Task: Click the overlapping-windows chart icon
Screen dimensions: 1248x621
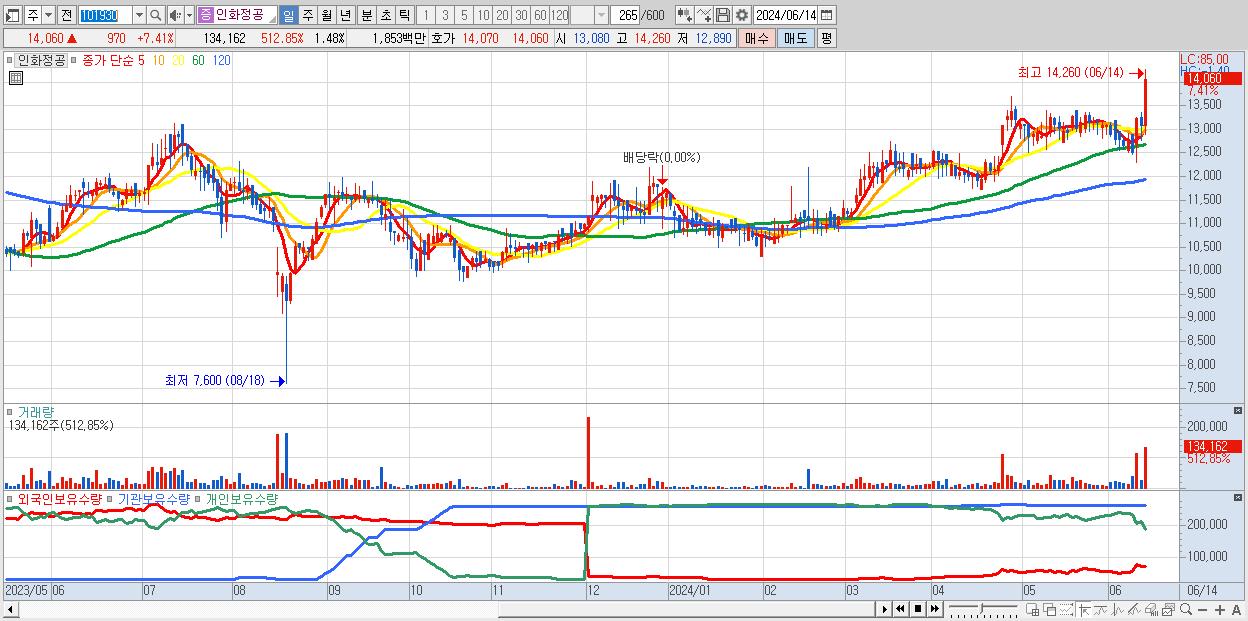Action: 1050,610
